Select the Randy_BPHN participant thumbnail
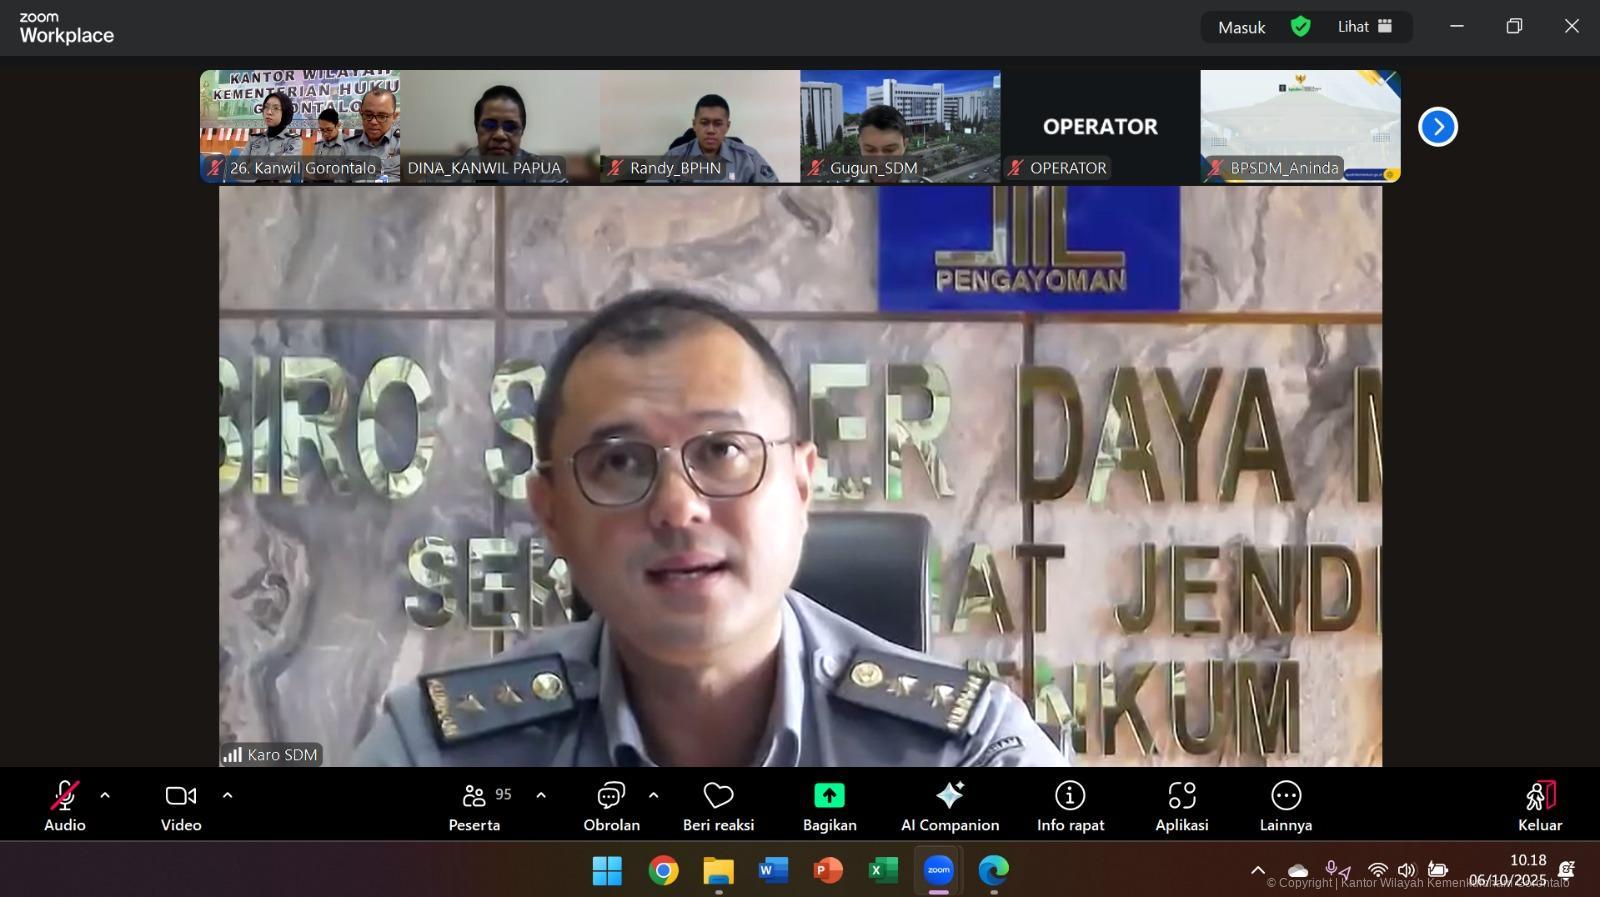This screenshot has height=897, width=1600. click(699, 126)
